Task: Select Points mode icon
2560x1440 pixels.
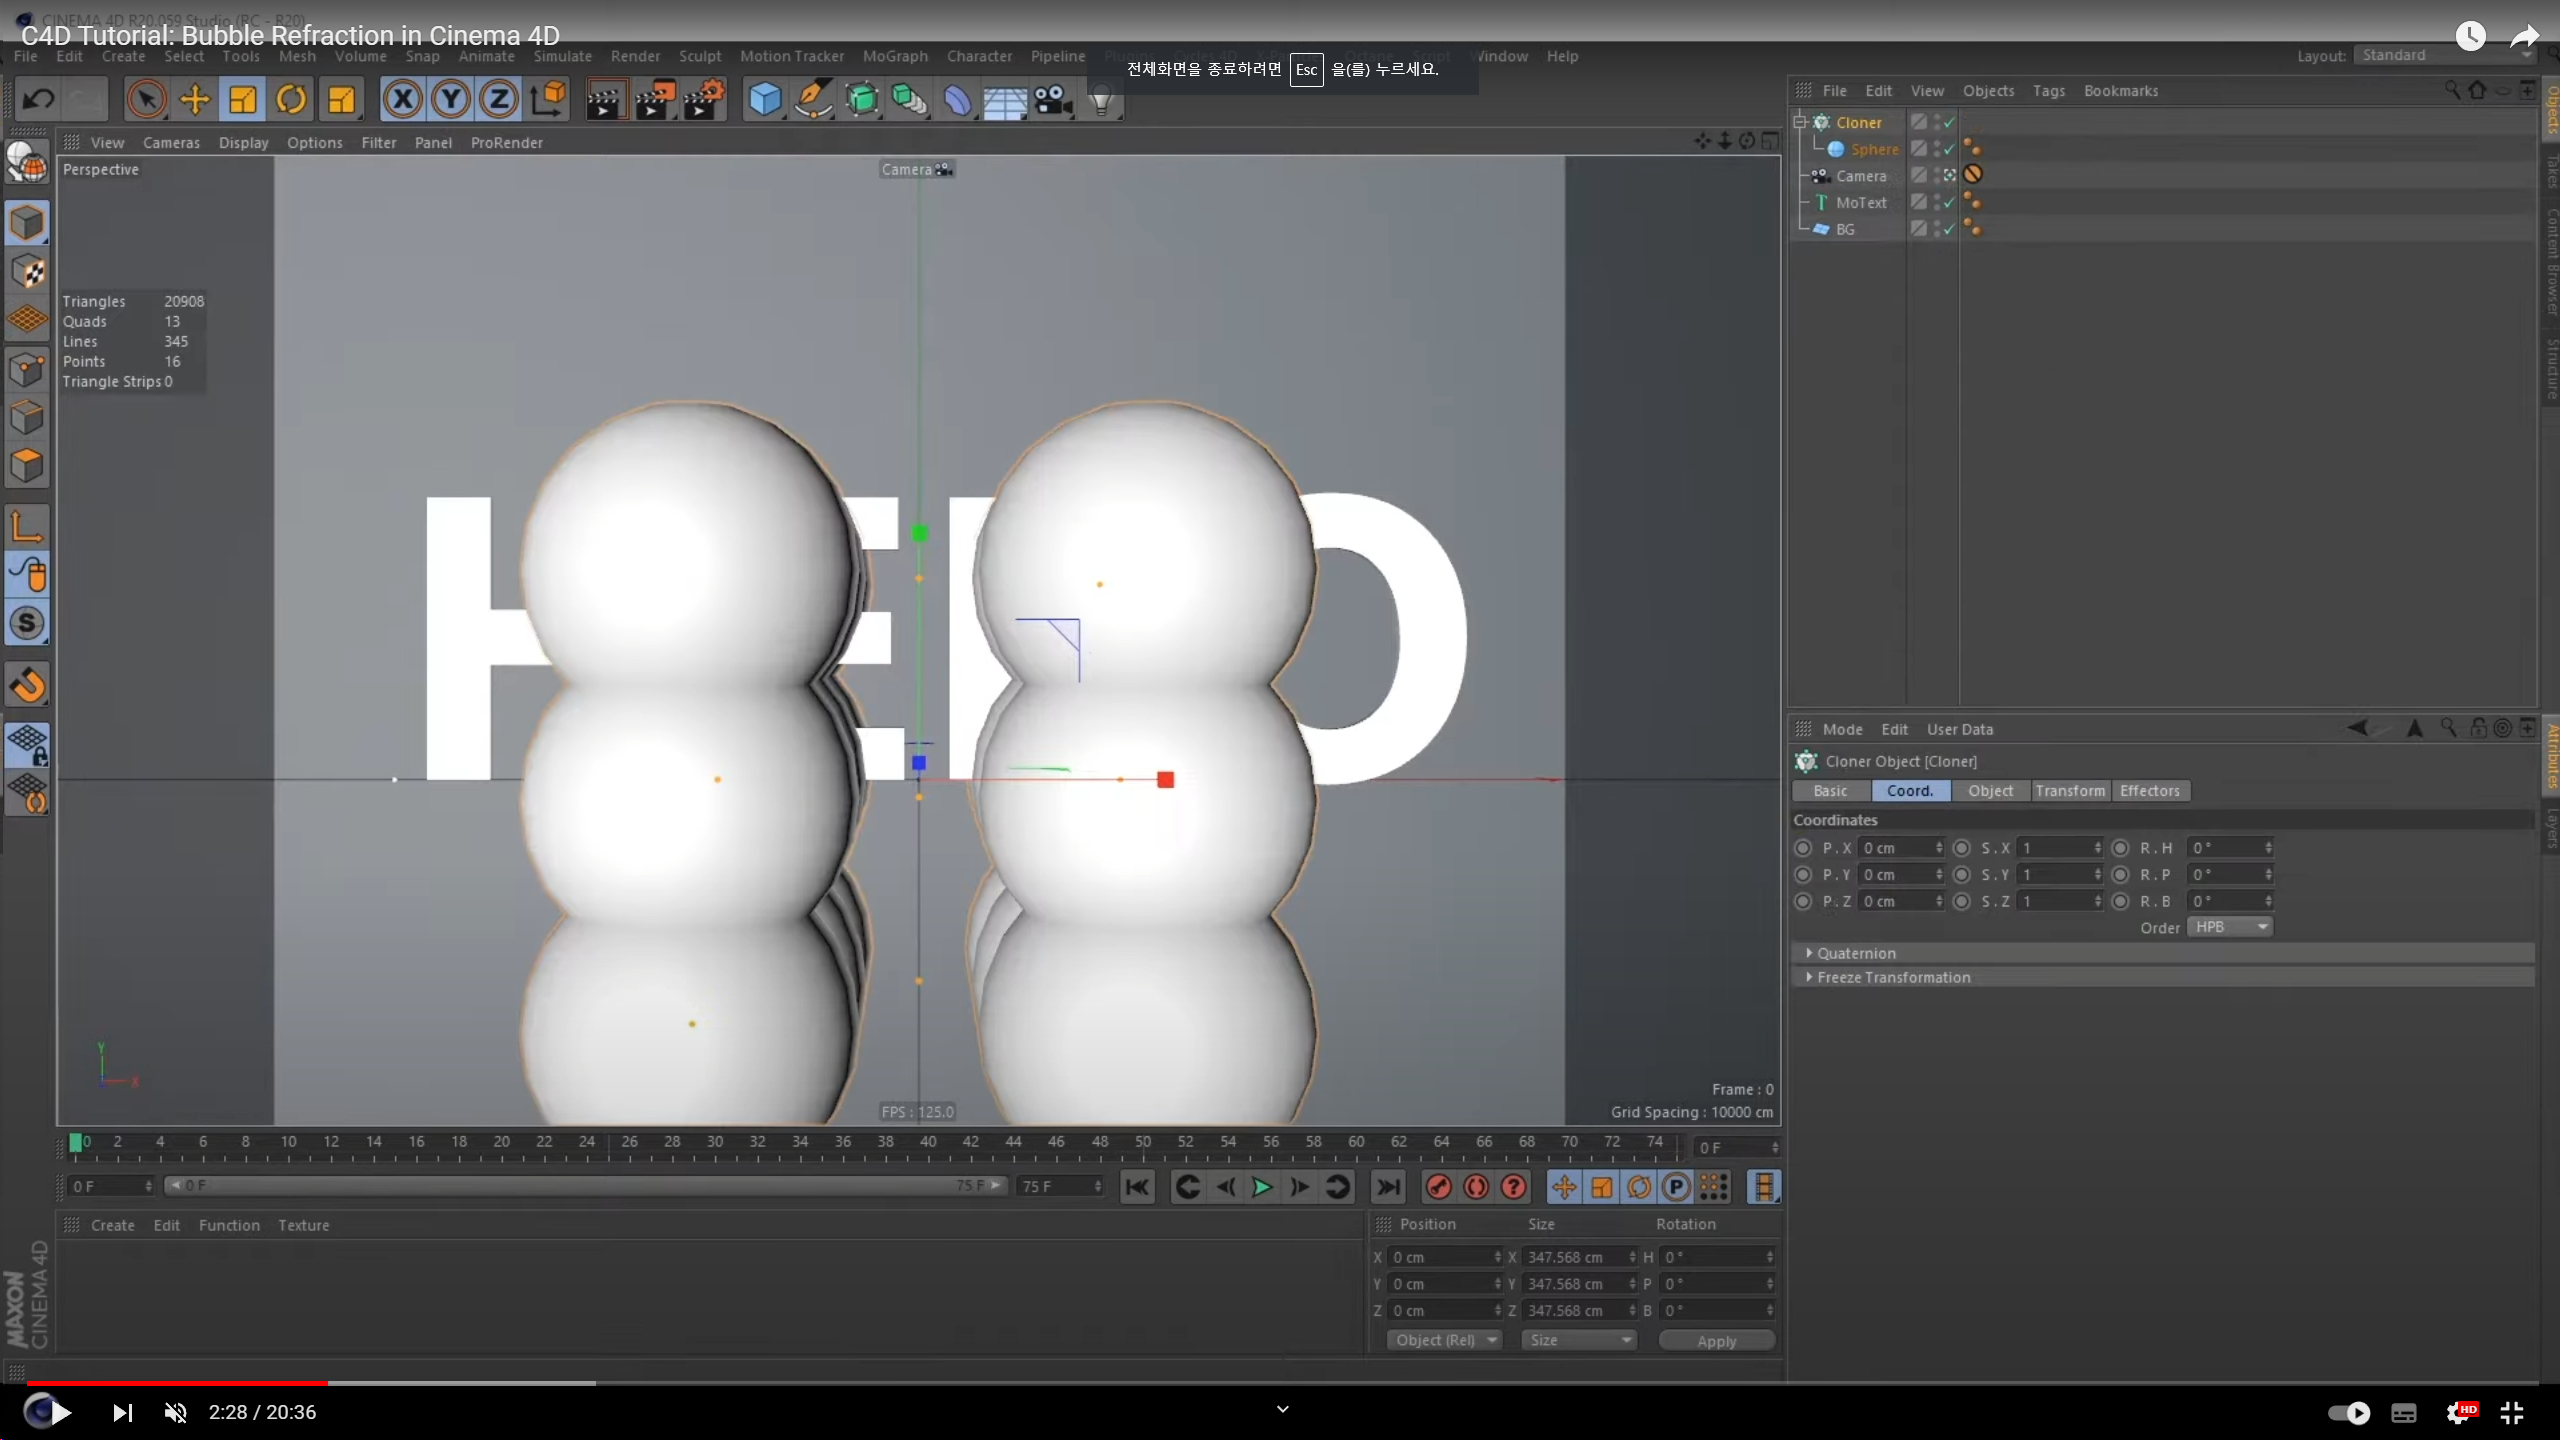Action: (27, 369)
